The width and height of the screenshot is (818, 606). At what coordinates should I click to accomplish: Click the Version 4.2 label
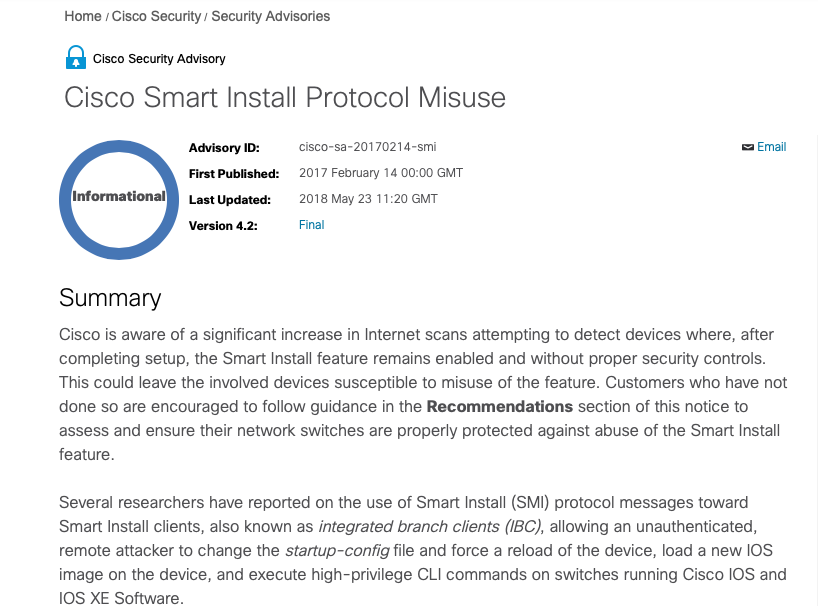(223, 226)
